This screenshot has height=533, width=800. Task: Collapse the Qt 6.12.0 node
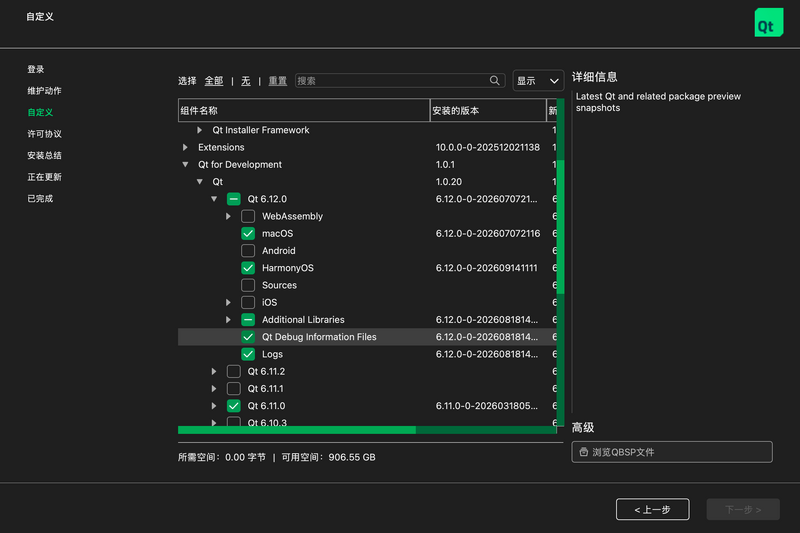click(x=214, y=199)
